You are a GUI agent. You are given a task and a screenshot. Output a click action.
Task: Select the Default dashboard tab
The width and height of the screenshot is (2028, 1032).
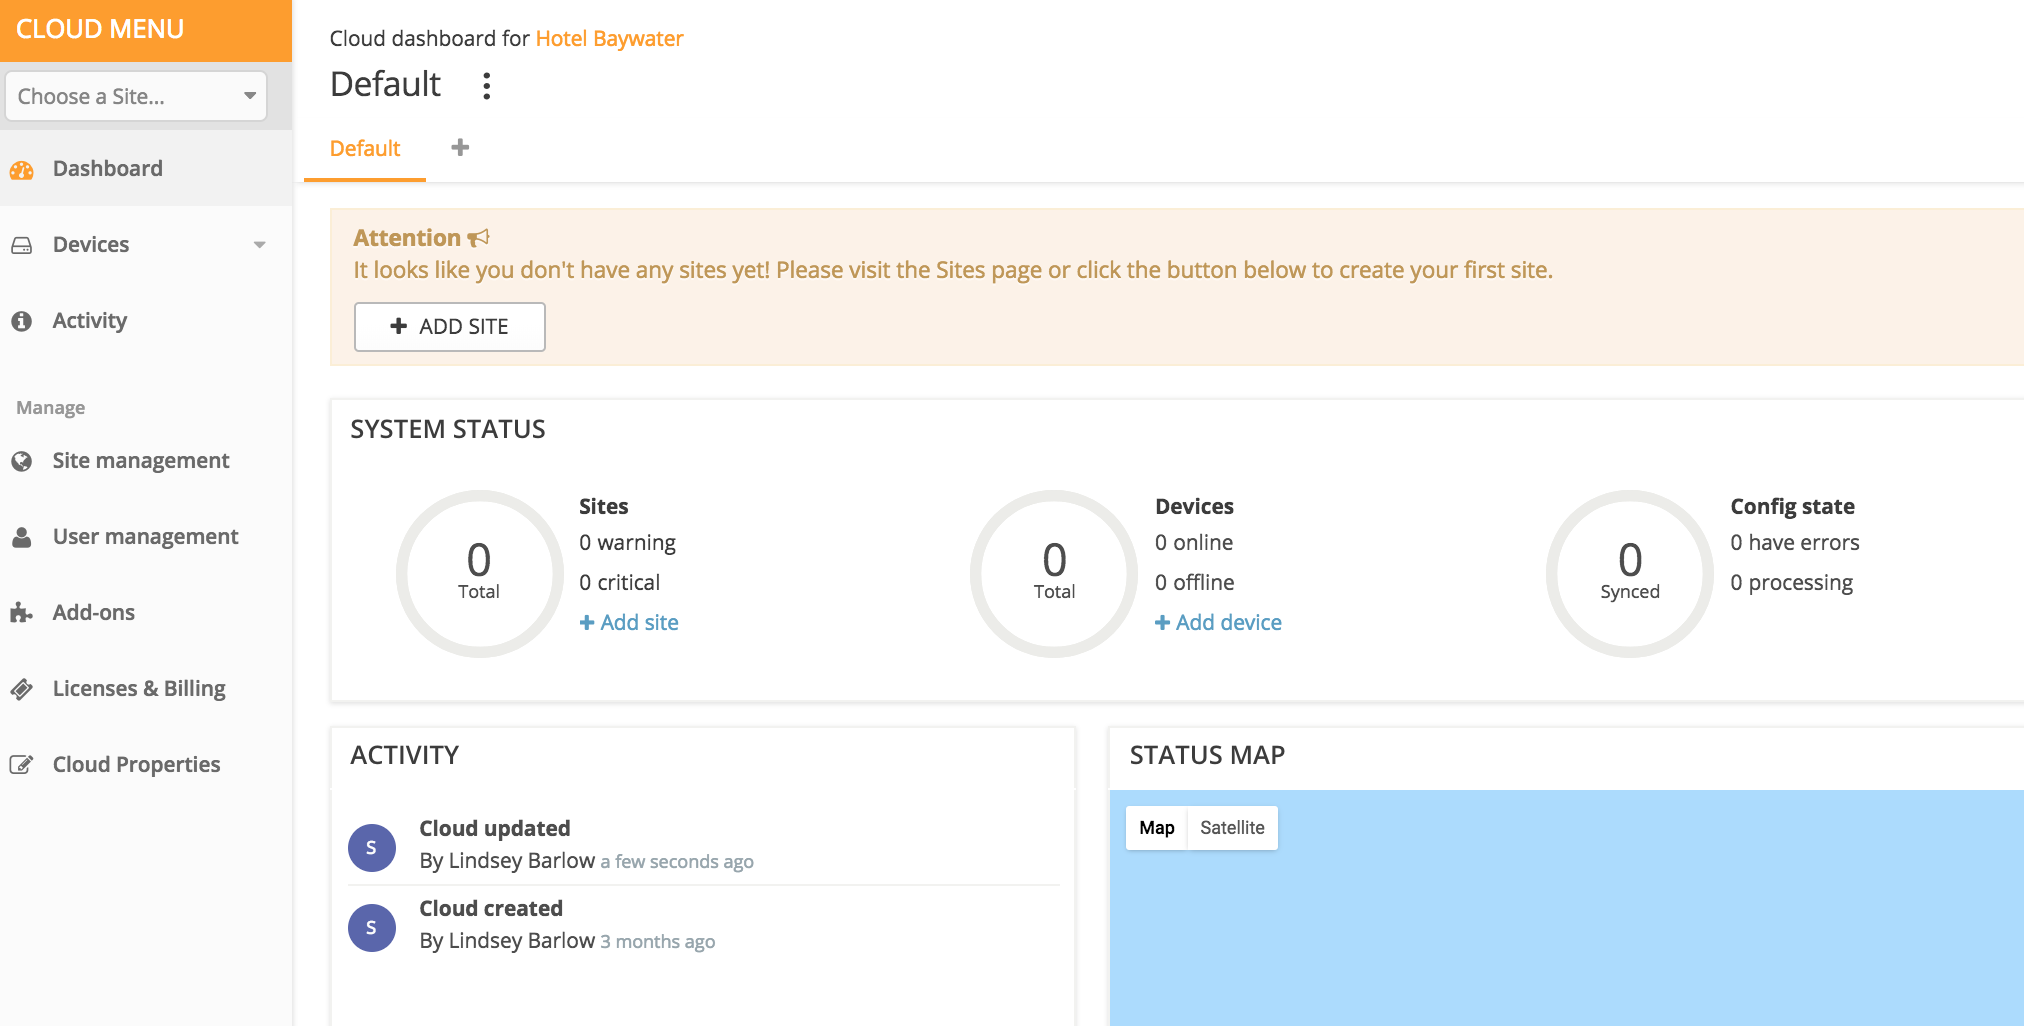click(x=365, y=149)
